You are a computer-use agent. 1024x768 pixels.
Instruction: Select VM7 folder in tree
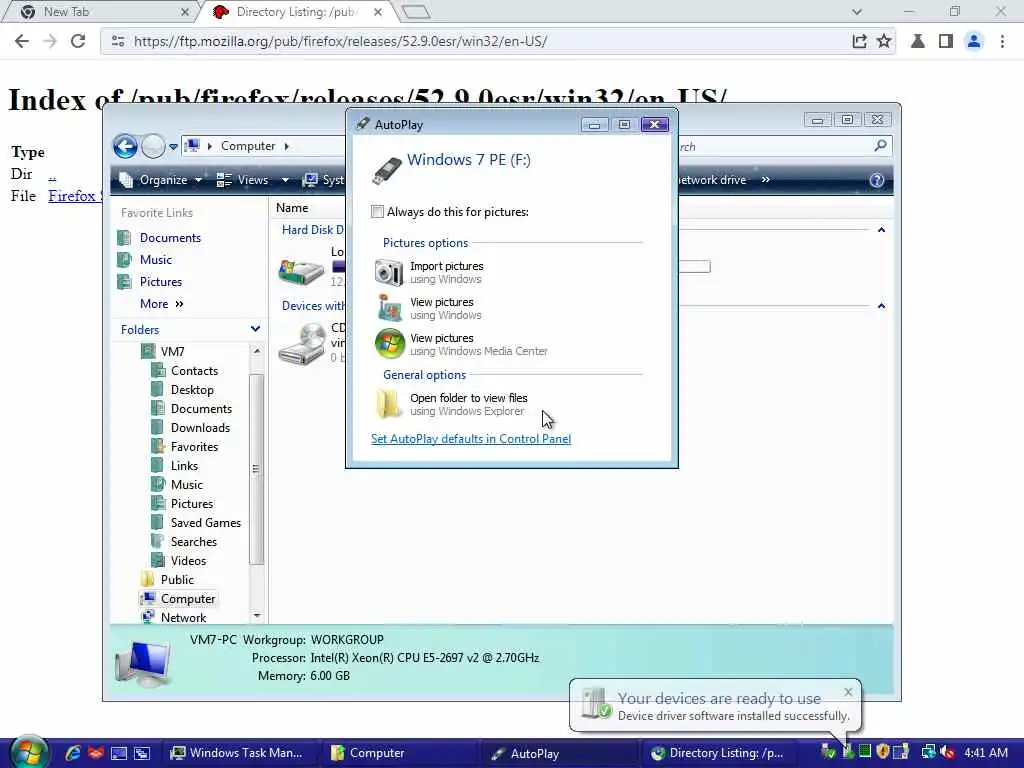(x=172, y=351)
